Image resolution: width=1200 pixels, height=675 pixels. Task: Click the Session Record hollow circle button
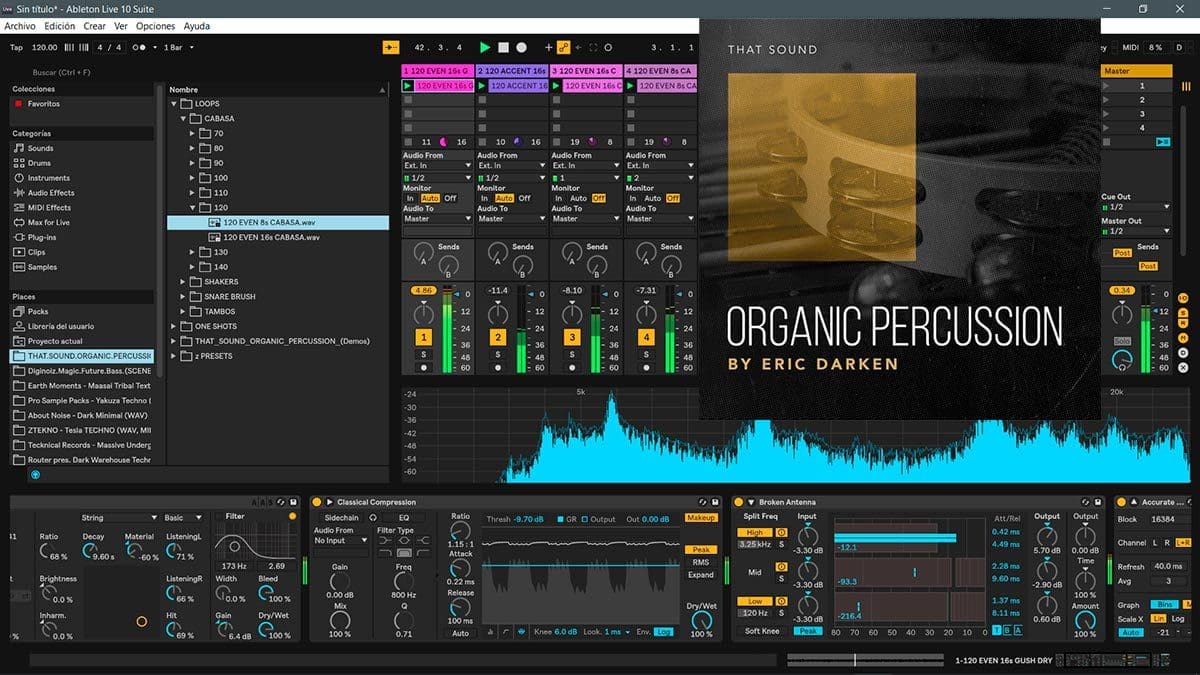[x=607, y=47]
